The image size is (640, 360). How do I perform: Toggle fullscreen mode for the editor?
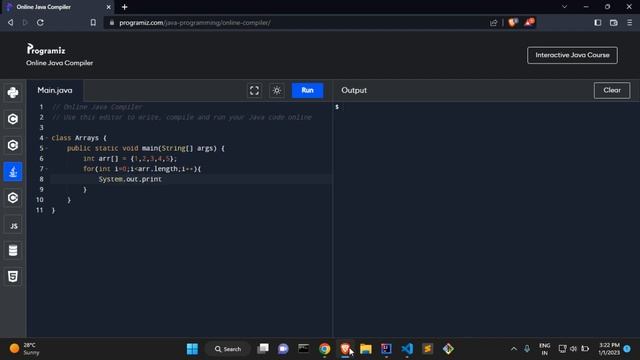point(254,90)
